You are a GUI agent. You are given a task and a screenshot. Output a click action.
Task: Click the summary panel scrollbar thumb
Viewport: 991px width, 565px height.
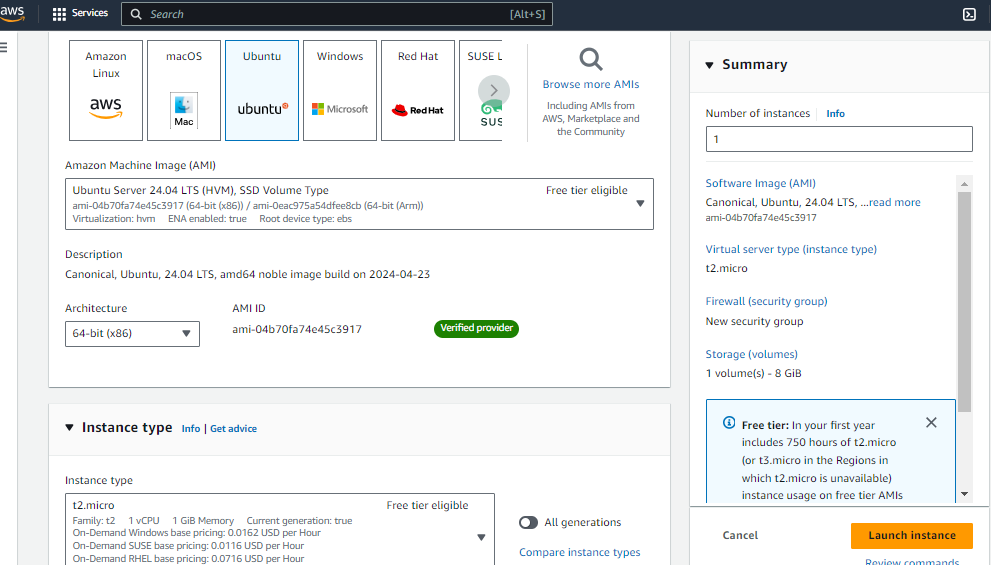(x=964, y=302)
